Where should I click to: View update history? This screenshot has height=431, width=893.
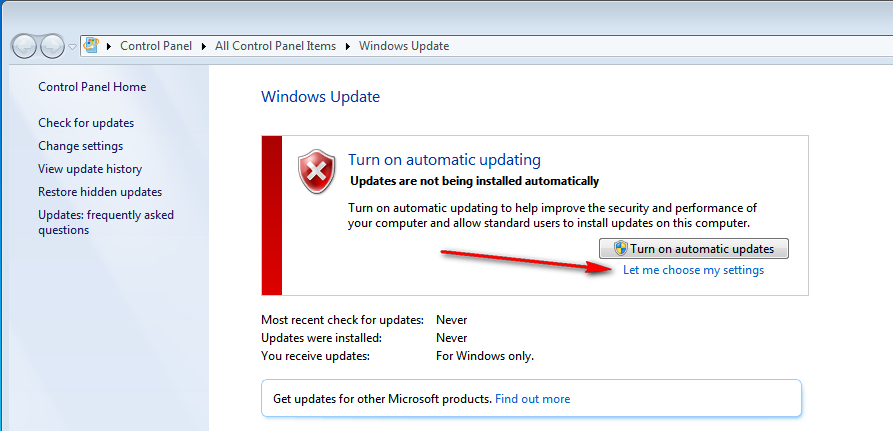click(90, 169)
